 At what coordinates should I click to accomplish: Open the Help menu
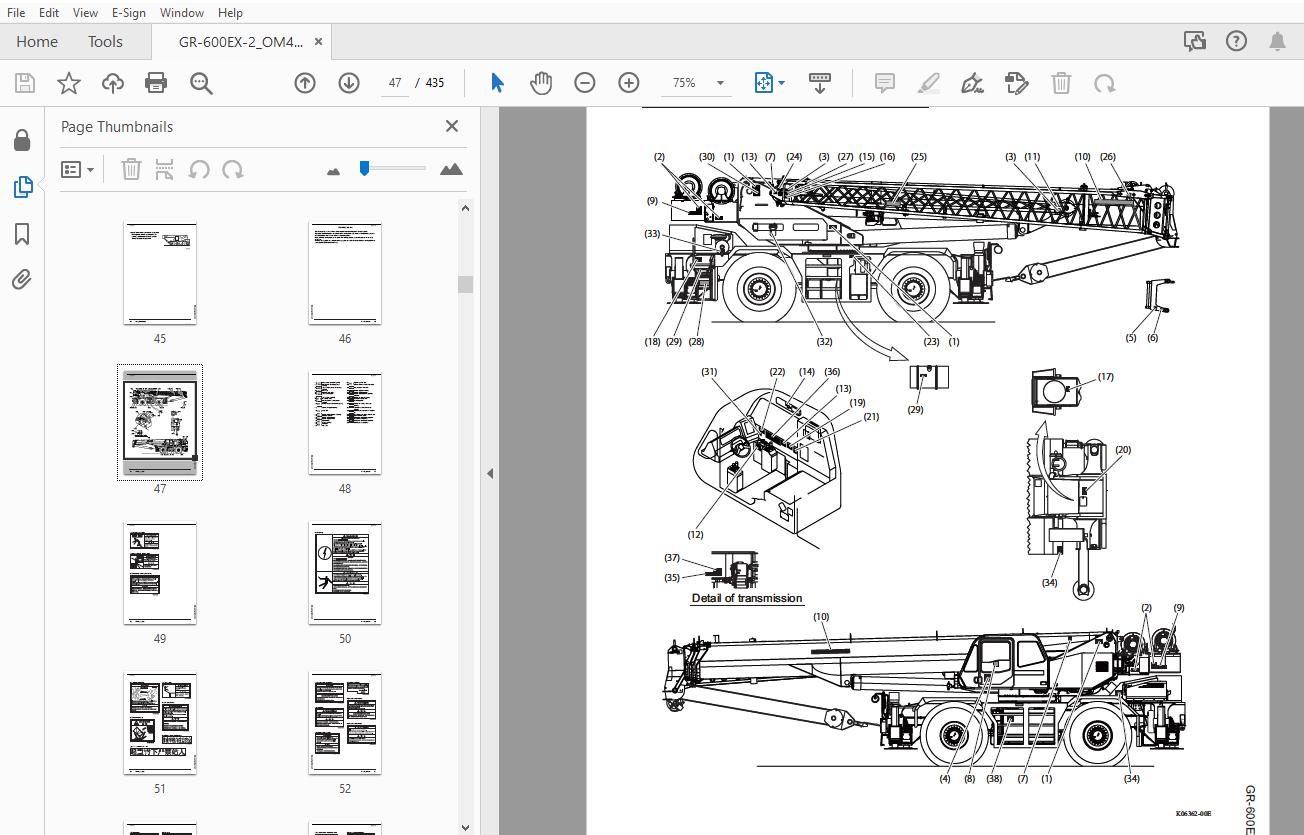point(230,13)
